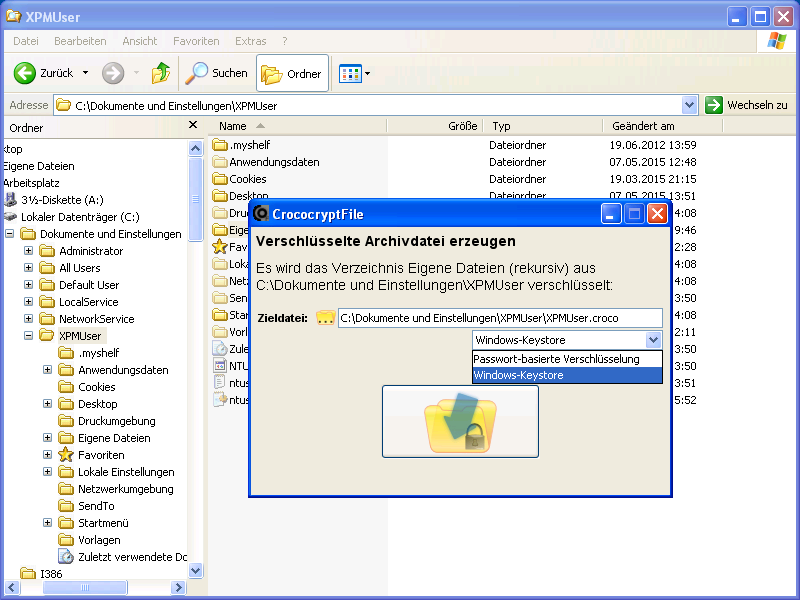
Task: Click the green Wechseln zu arrow
Action: coord(714,105)
